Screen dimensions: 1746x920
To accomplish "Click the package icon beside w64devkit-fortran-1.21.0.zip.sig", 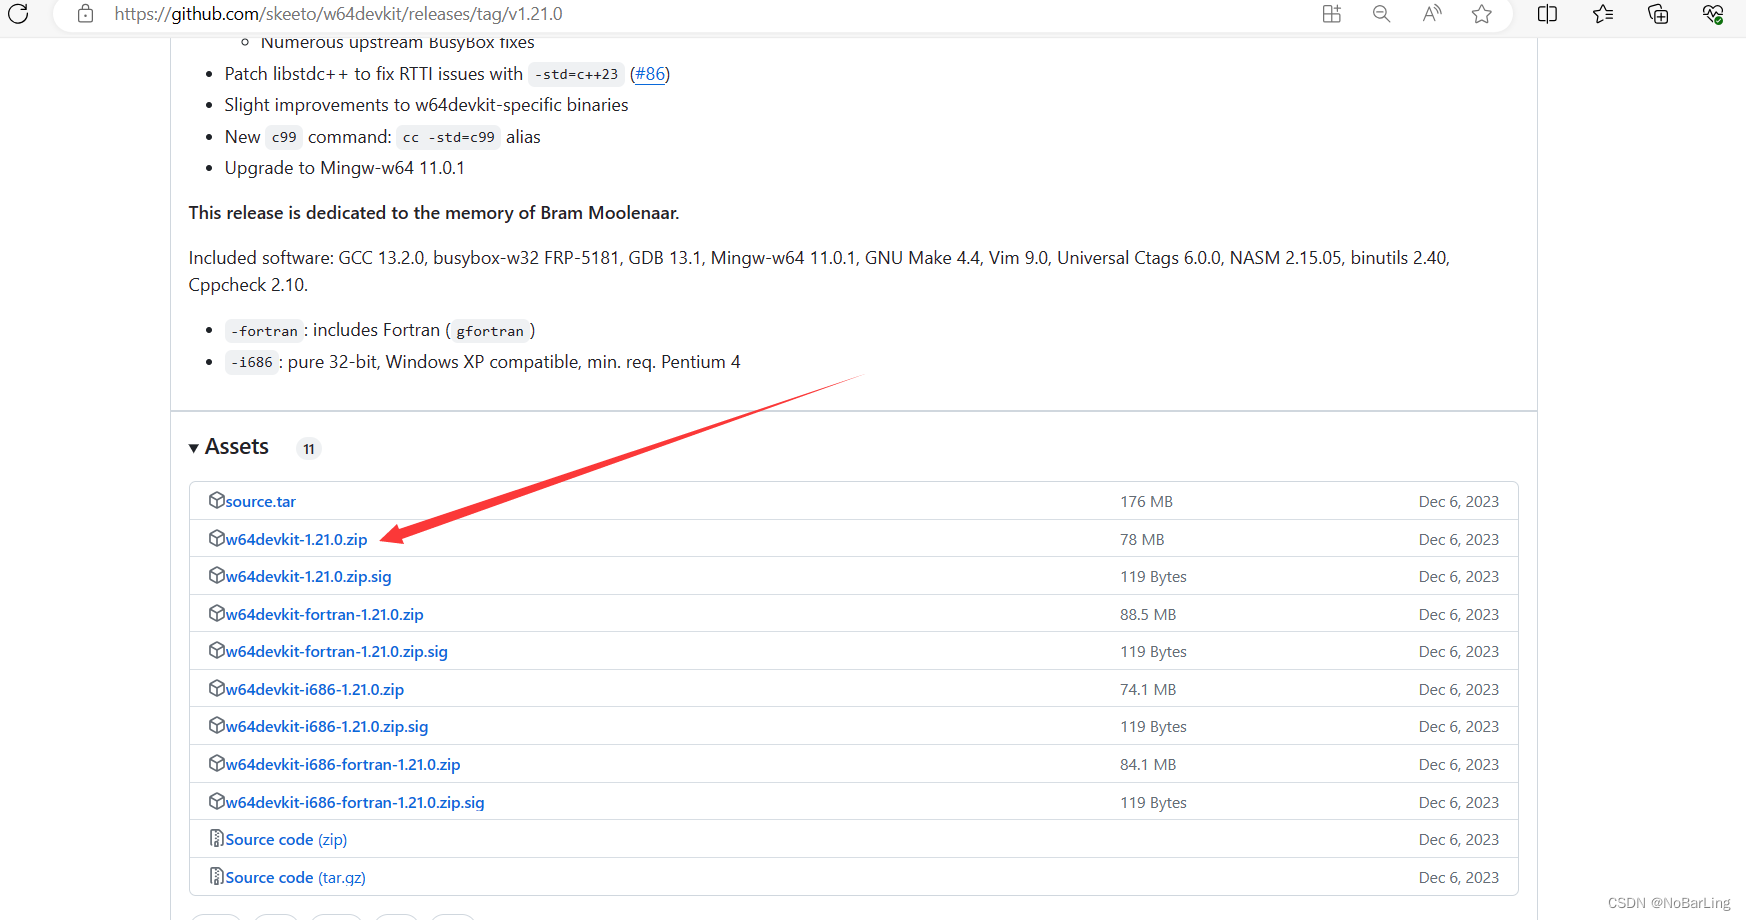I will (216, 650).
